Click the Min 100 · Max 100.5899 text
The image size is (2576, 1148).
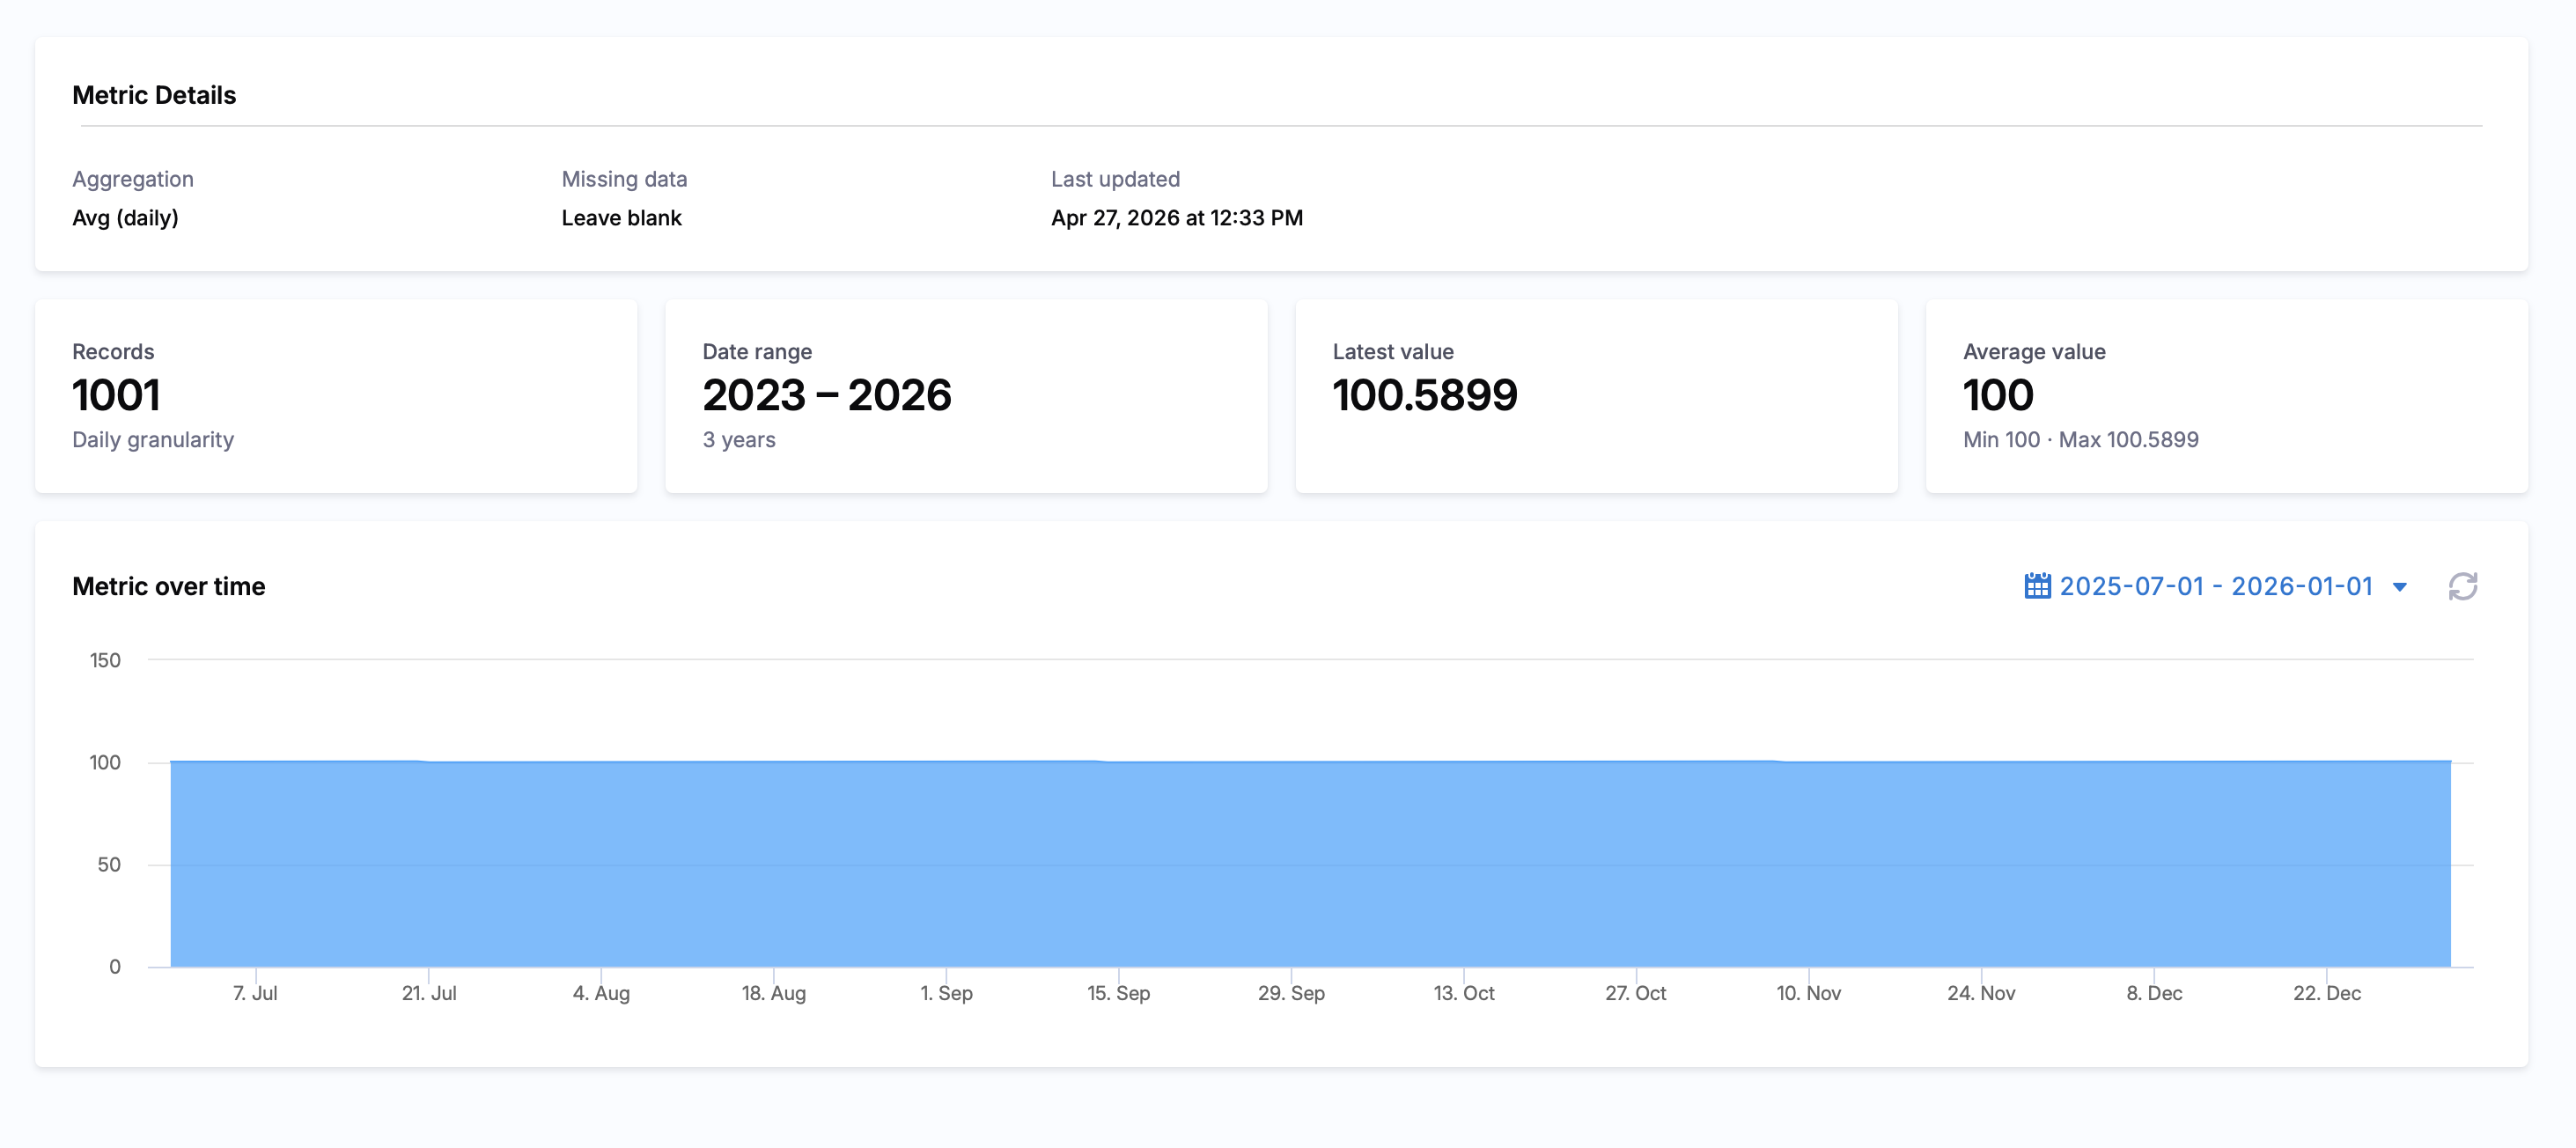pyautogui.click(x=2080, y=440)
